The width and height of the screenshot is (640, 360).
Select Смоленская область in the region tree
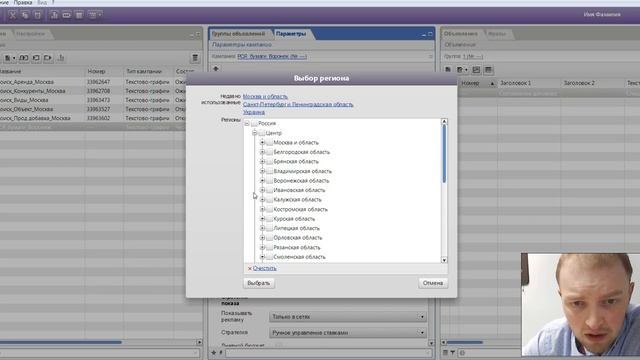[x=300, y=257]
